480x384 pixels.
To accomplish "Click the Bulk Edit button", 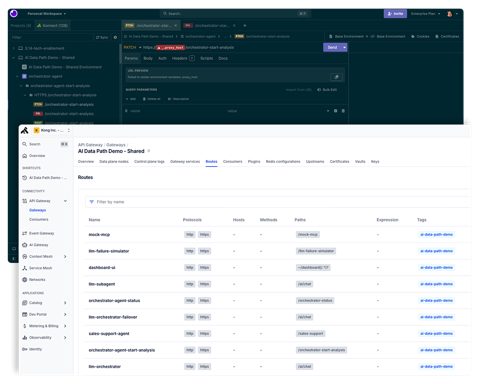I will point(327,90).
